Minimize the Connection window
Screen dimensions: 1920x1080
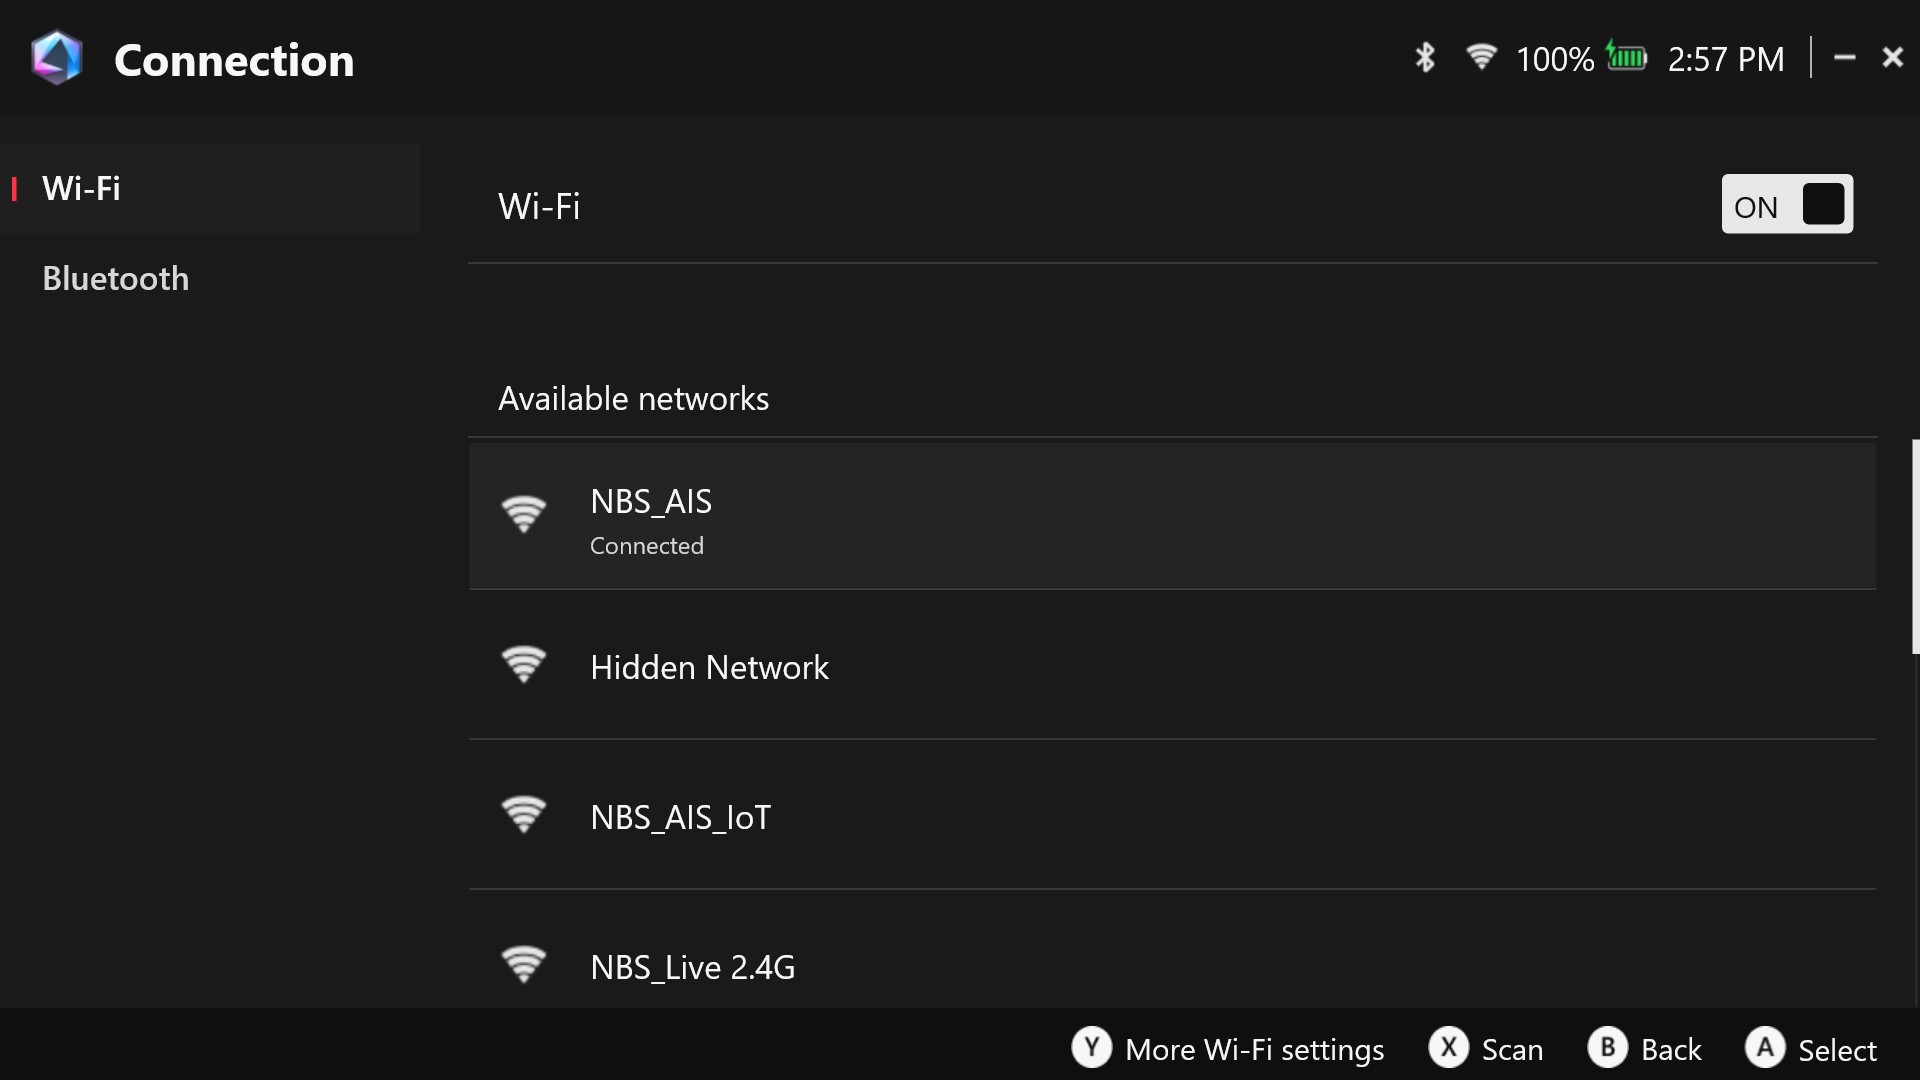[1845, 58]
